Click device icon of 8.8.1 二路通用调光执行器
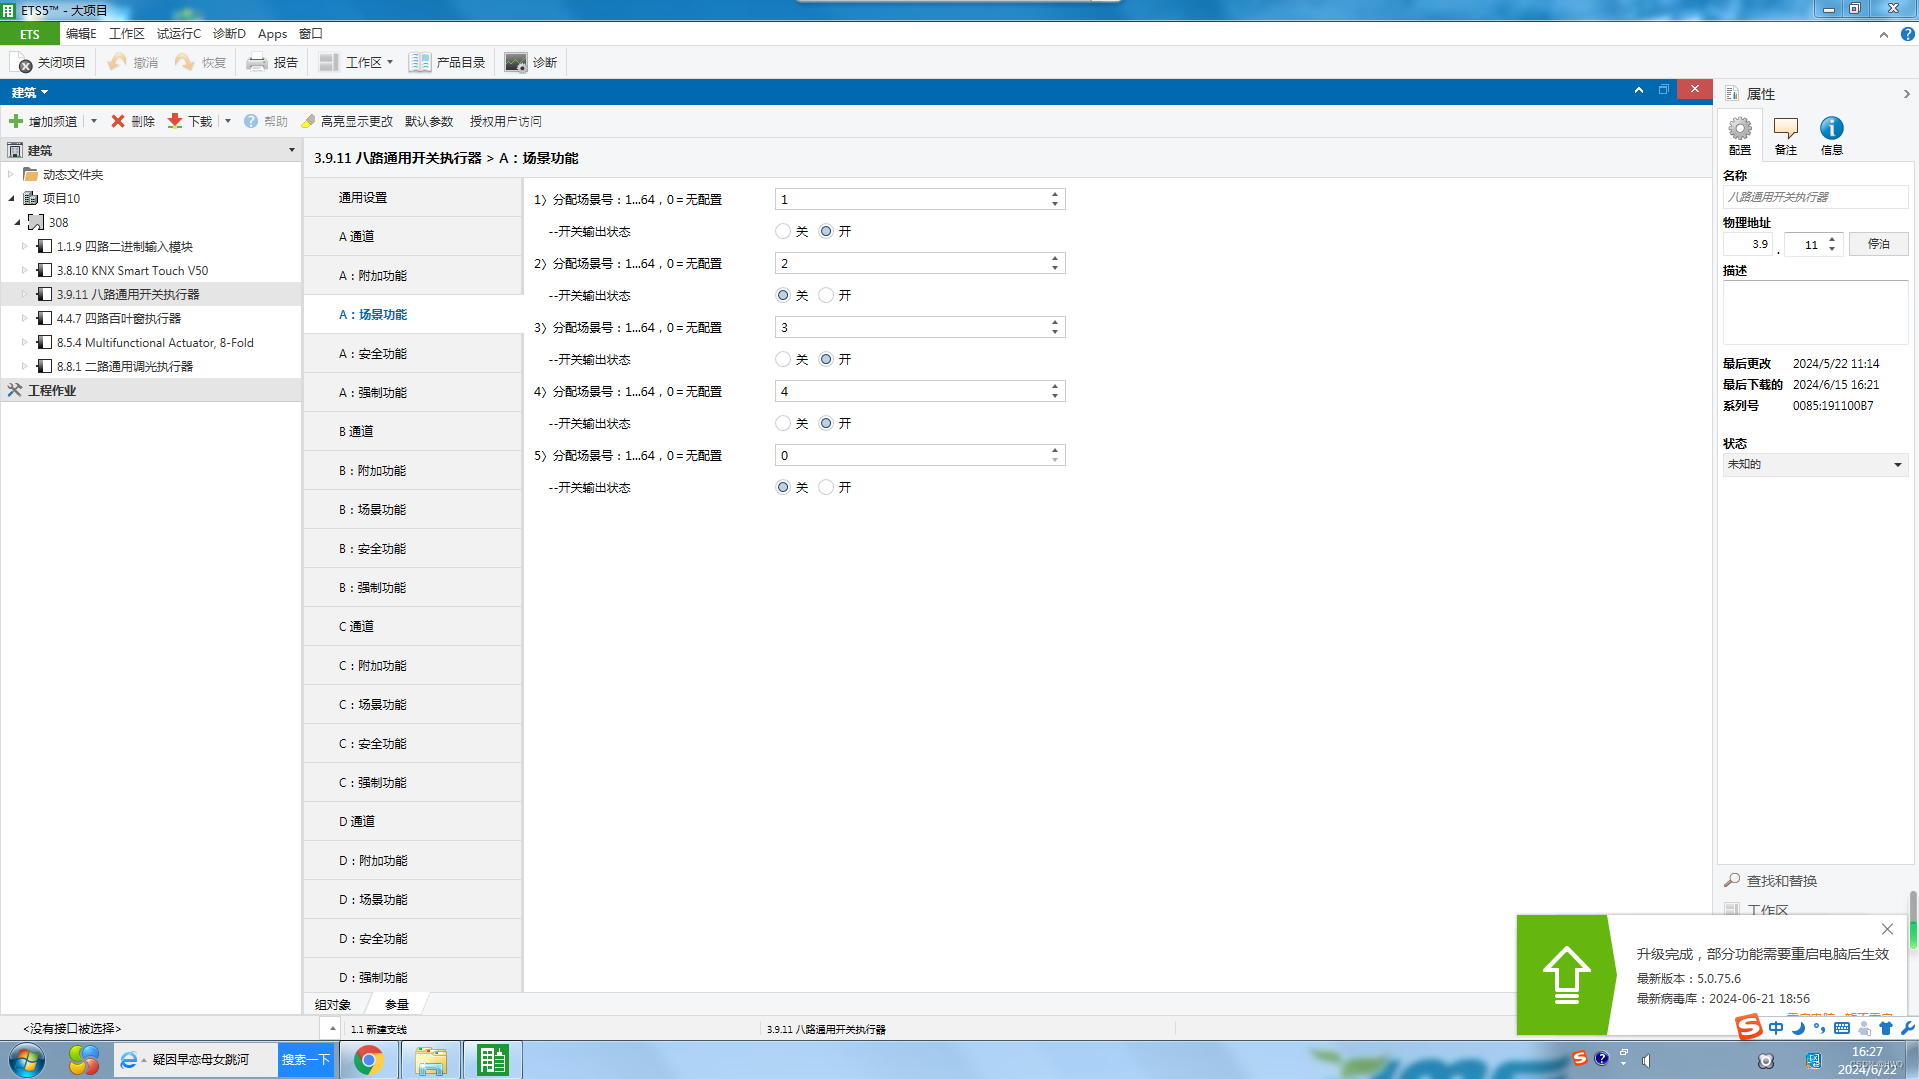This screenshot has width=1919, height=1079. tap(44, 366)
